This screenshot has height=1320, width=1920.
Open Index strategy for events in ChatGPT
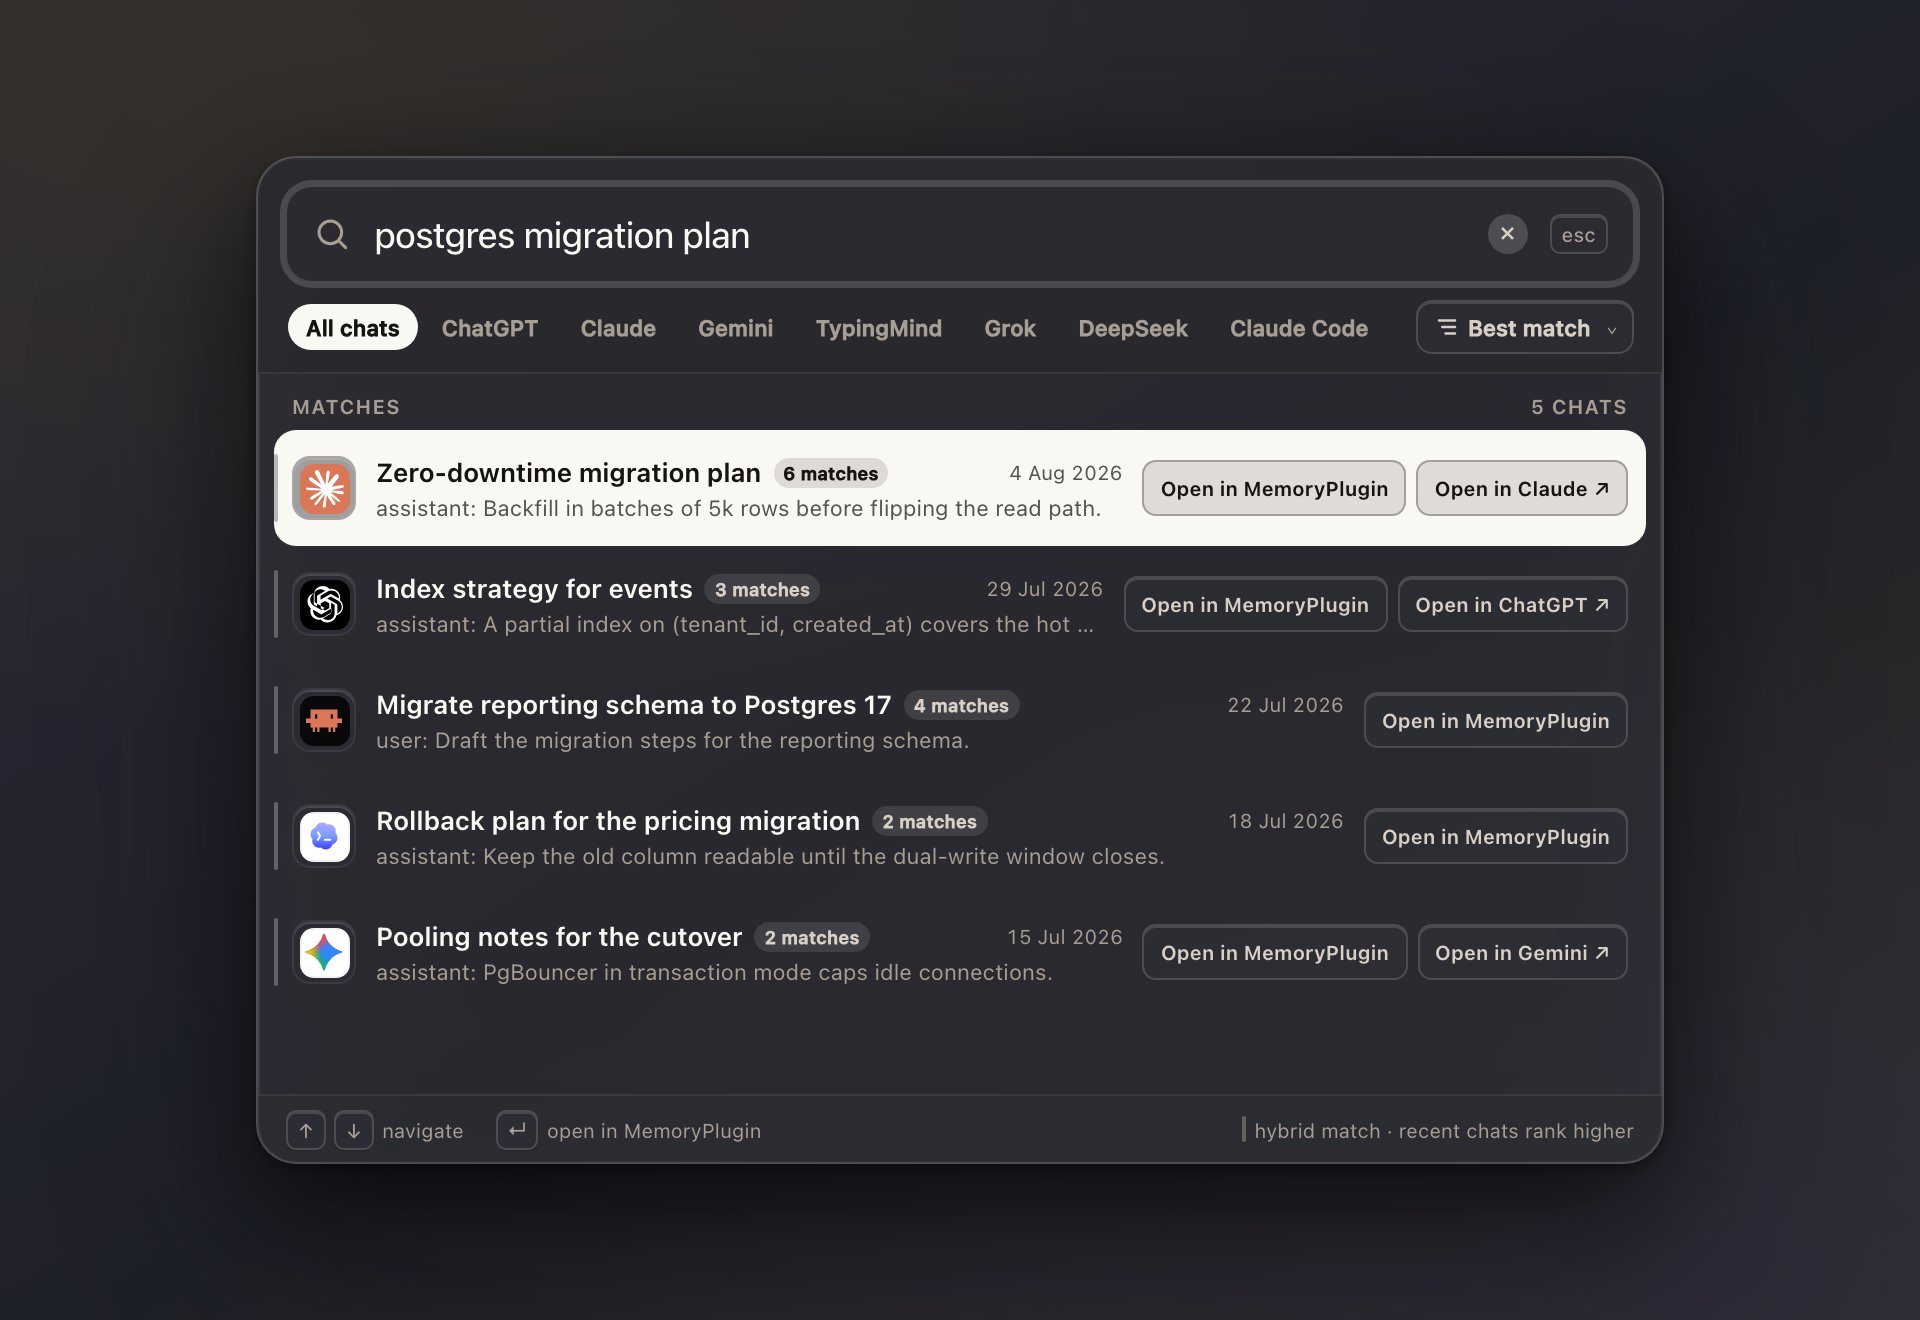[x=1512, y=604]
